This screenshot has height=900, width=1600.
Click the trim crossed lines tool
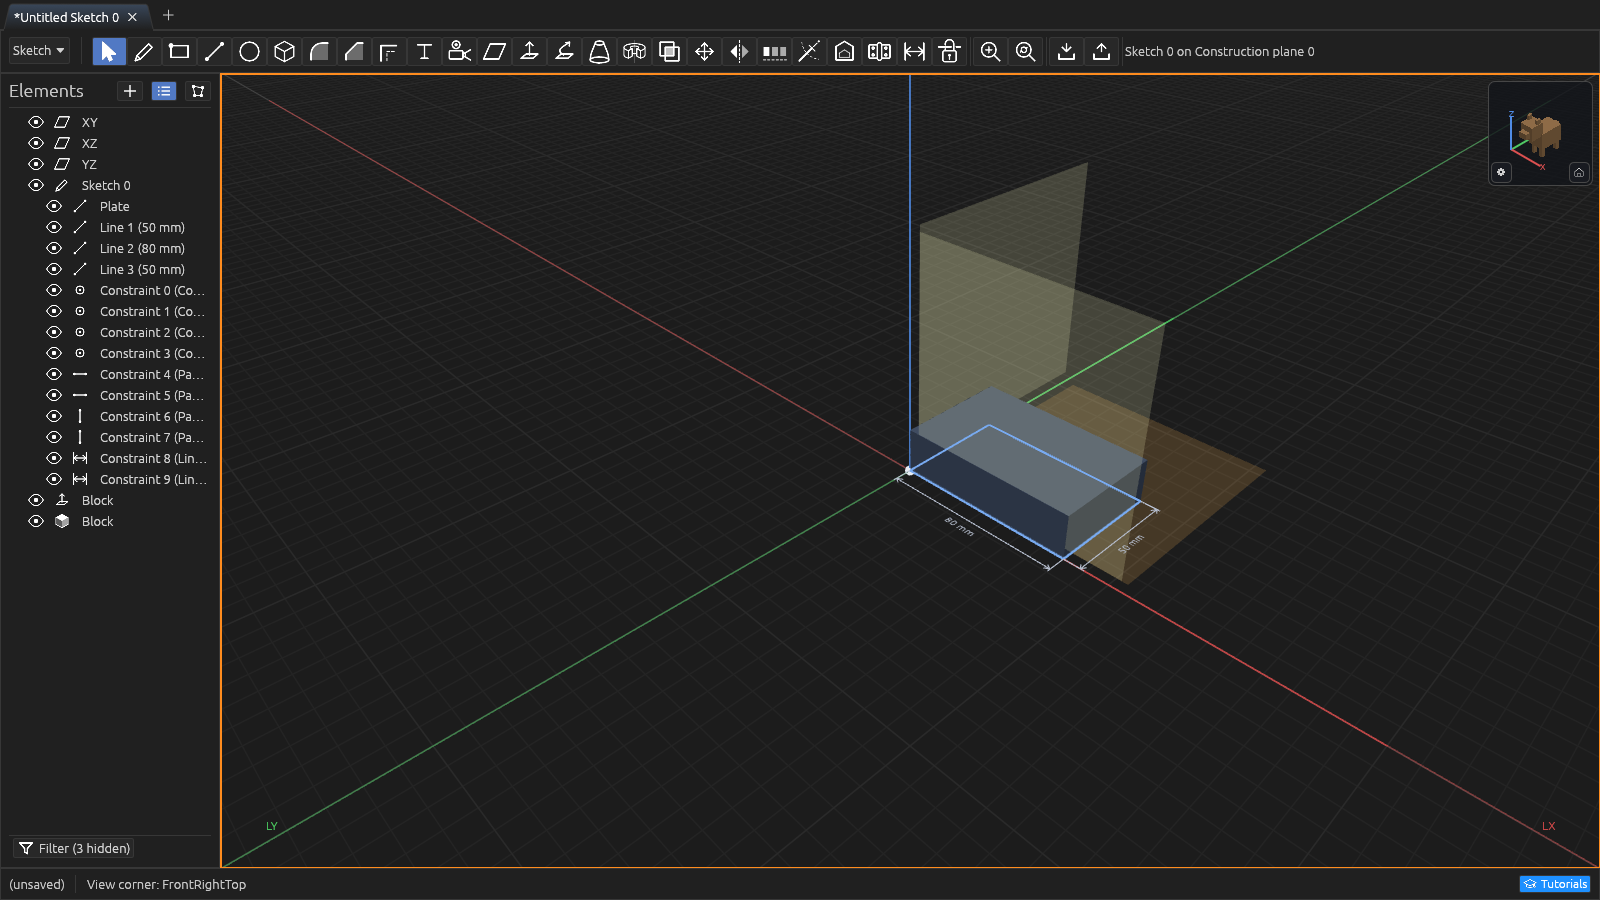(809, 51)
